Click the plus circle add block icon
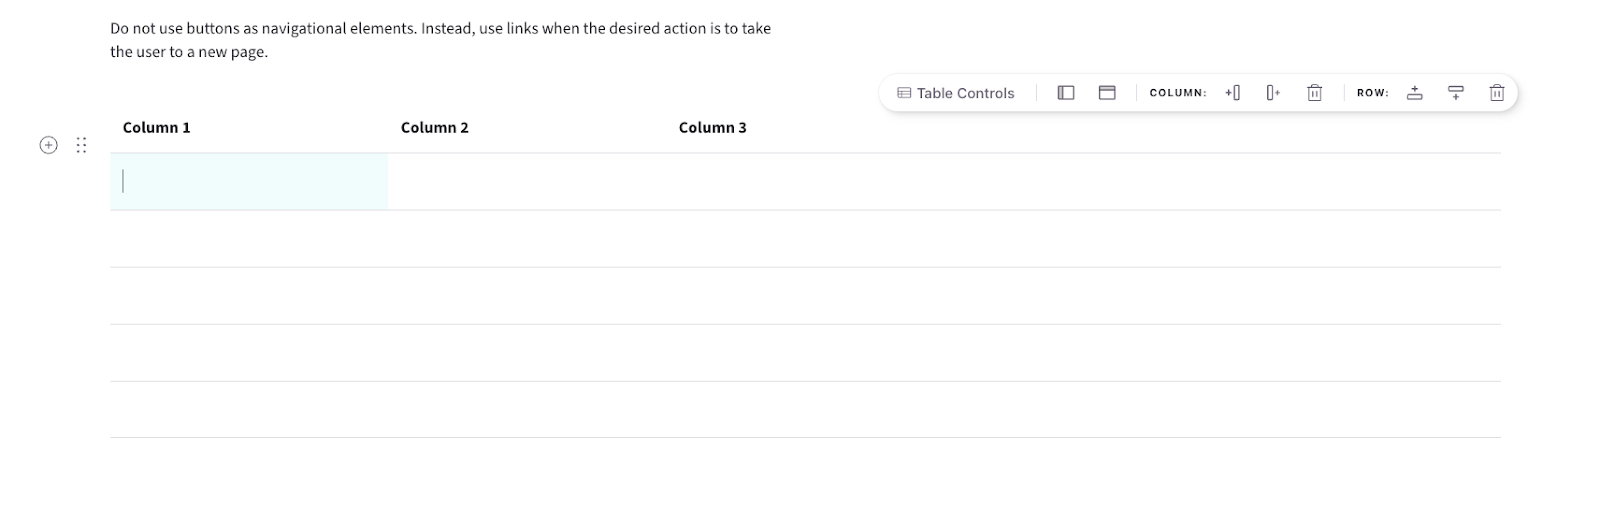 coord(48,145)
